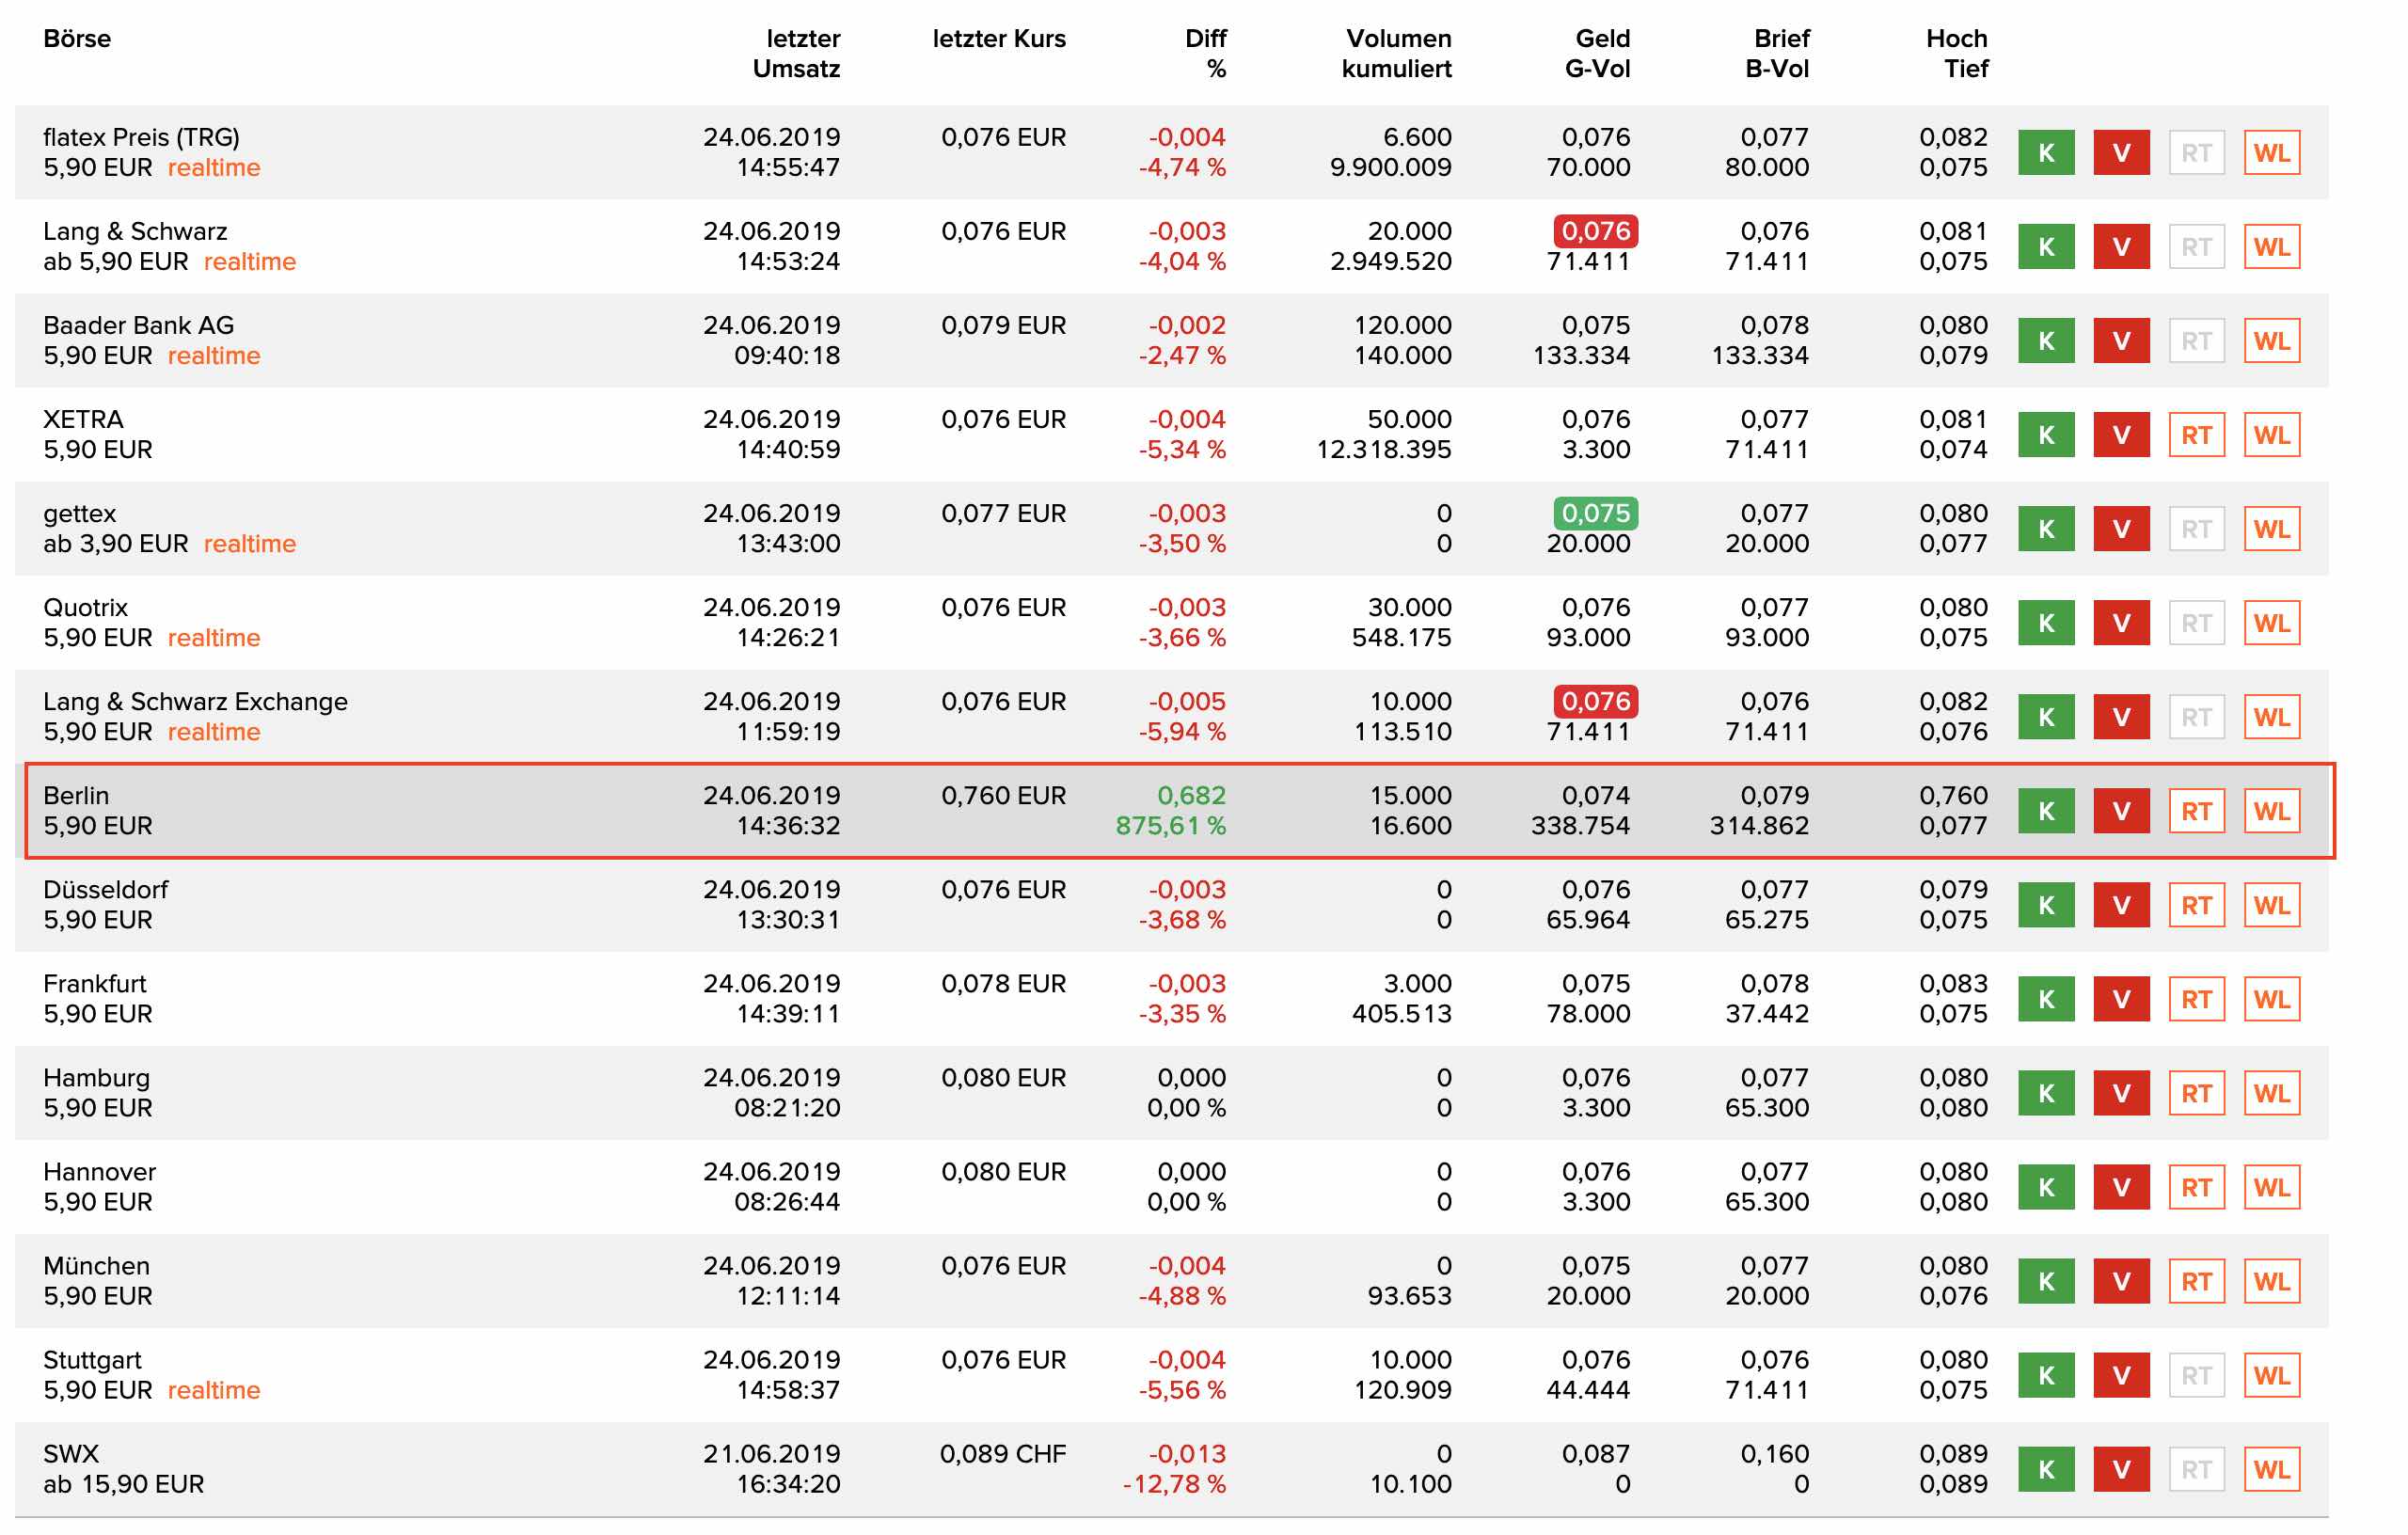2408x1535 pixels.
Task: Click the Volumen kumuliert column header
Action: click(1398, 54)
